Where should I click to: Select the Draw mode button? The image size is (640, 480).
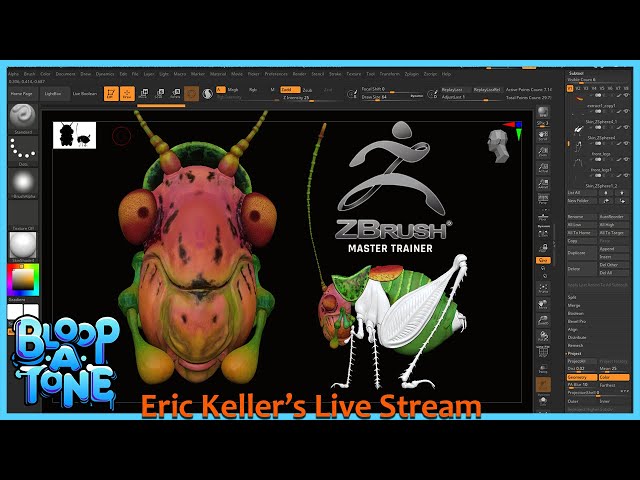pos(127,93)
